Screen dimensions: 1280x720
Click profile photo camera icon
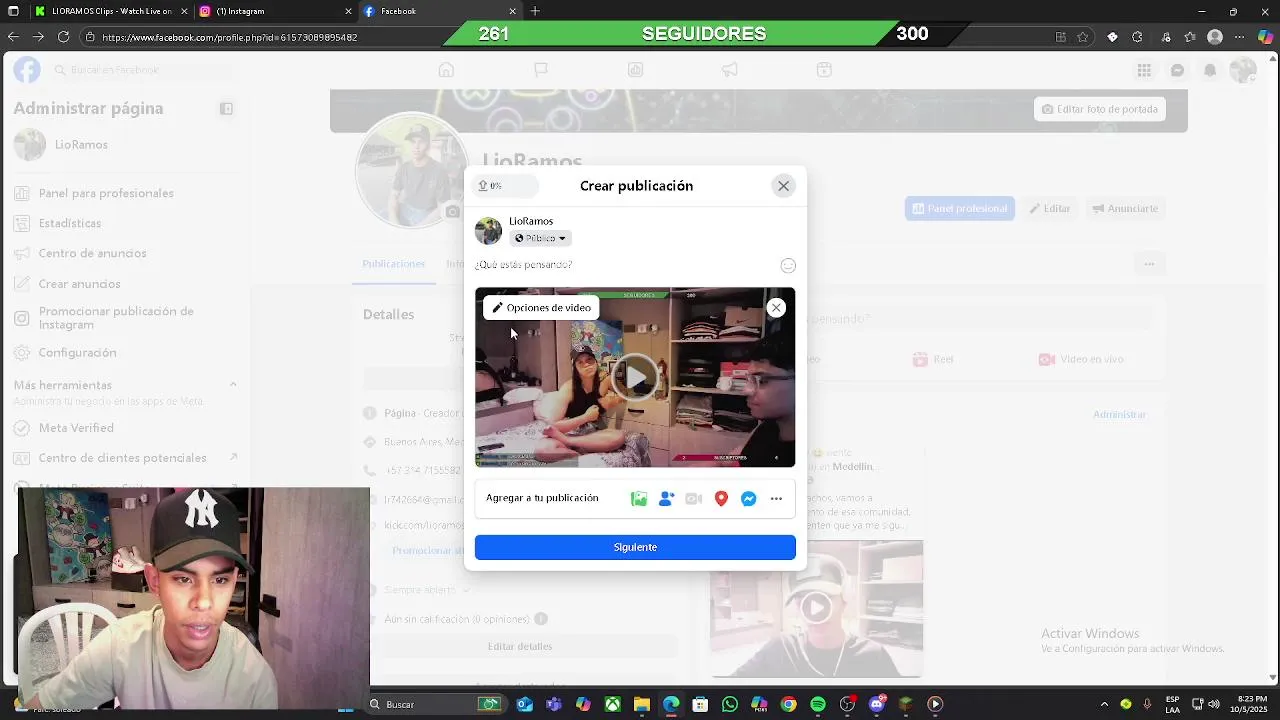pos(453,211)
